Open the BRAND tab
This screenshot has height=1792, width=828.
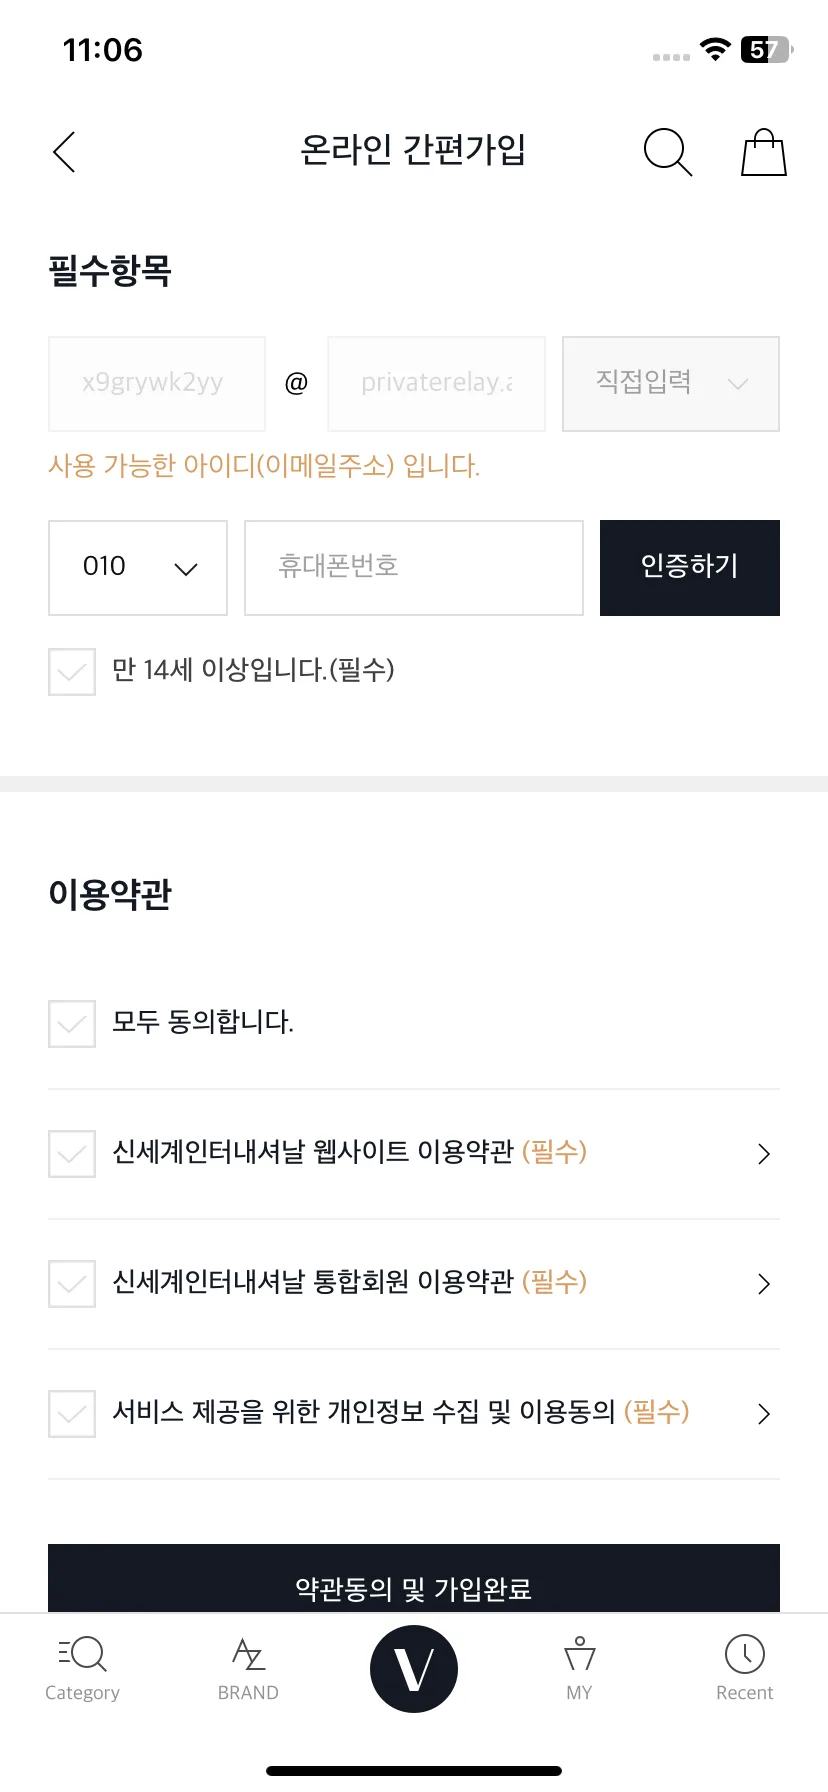coord(248,1668)
